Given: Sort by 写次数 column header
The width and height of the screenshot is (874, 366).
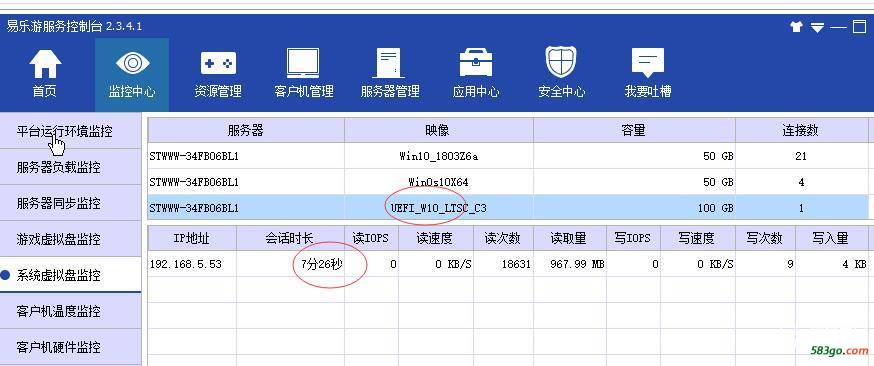Looking at the screenshot, I should (x=765, y=238).
